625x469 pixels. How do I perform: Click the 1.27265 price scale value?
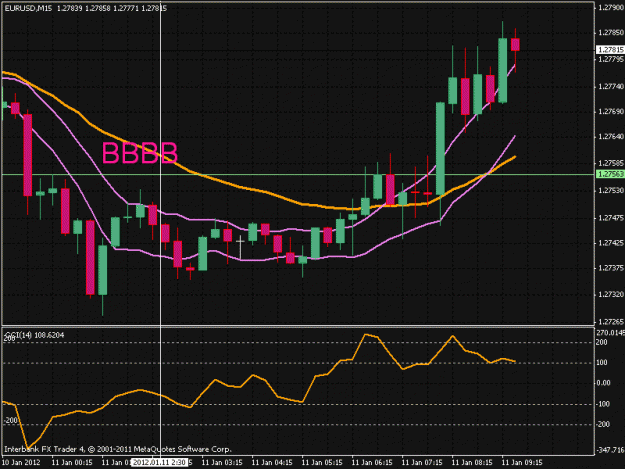click(611, 322)
